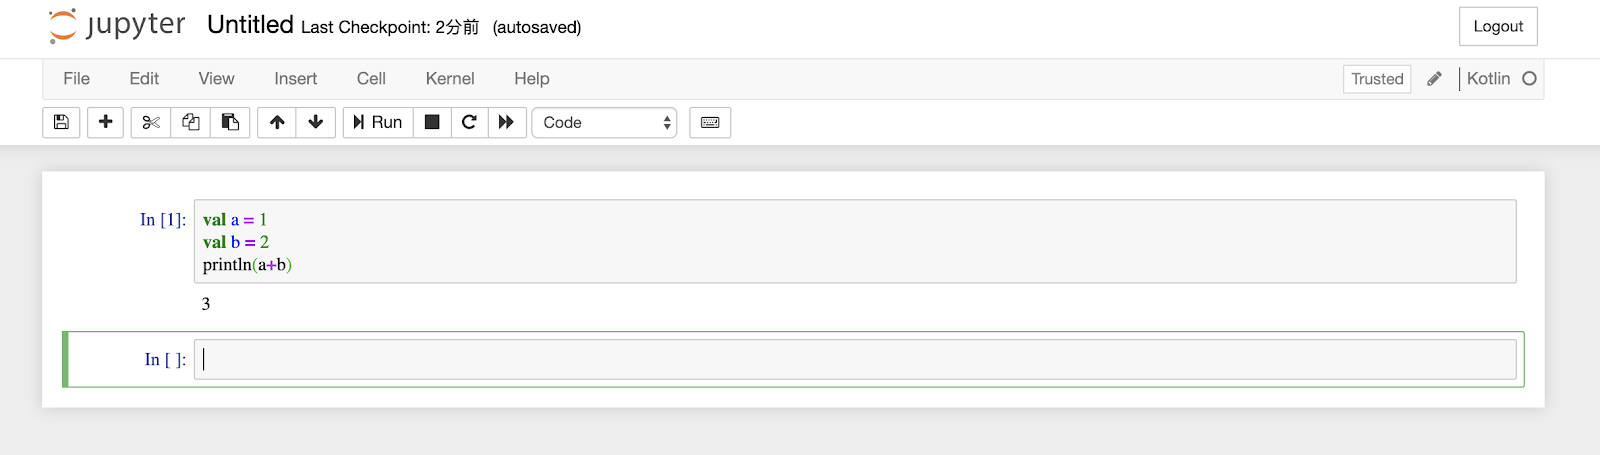
Task: Open the command palette keyboard icon
Action: (710, 122)
